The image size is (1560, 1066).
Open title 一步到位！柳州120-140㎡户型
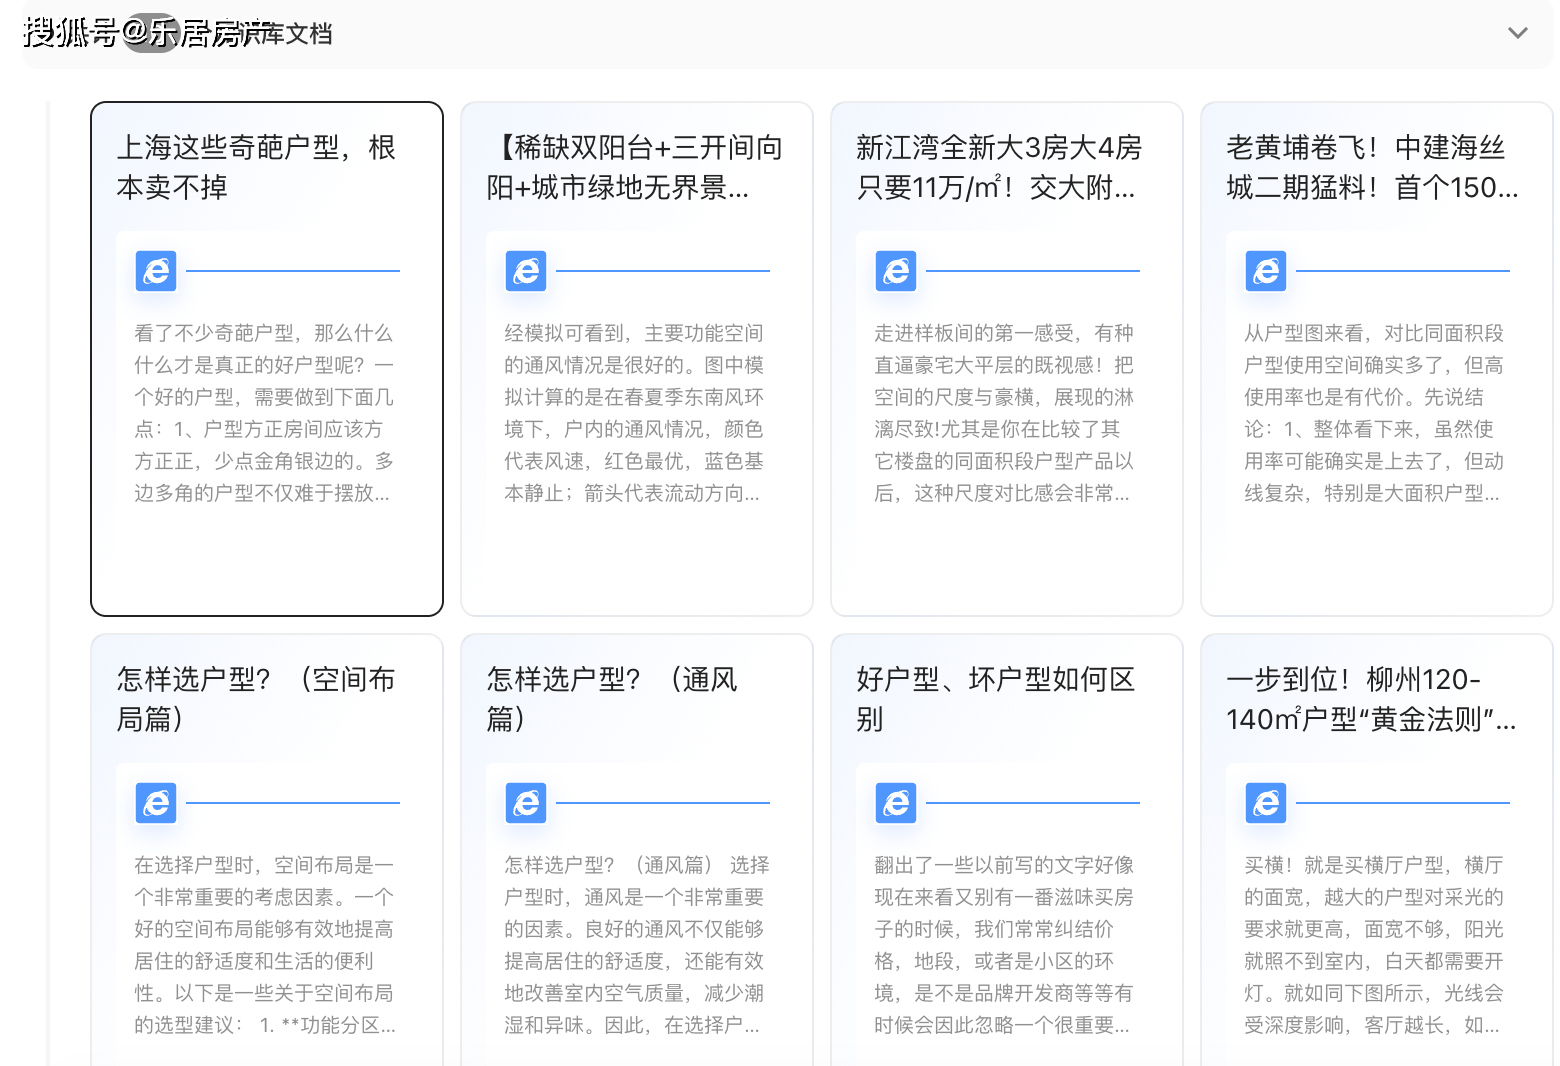point(1370,699)
